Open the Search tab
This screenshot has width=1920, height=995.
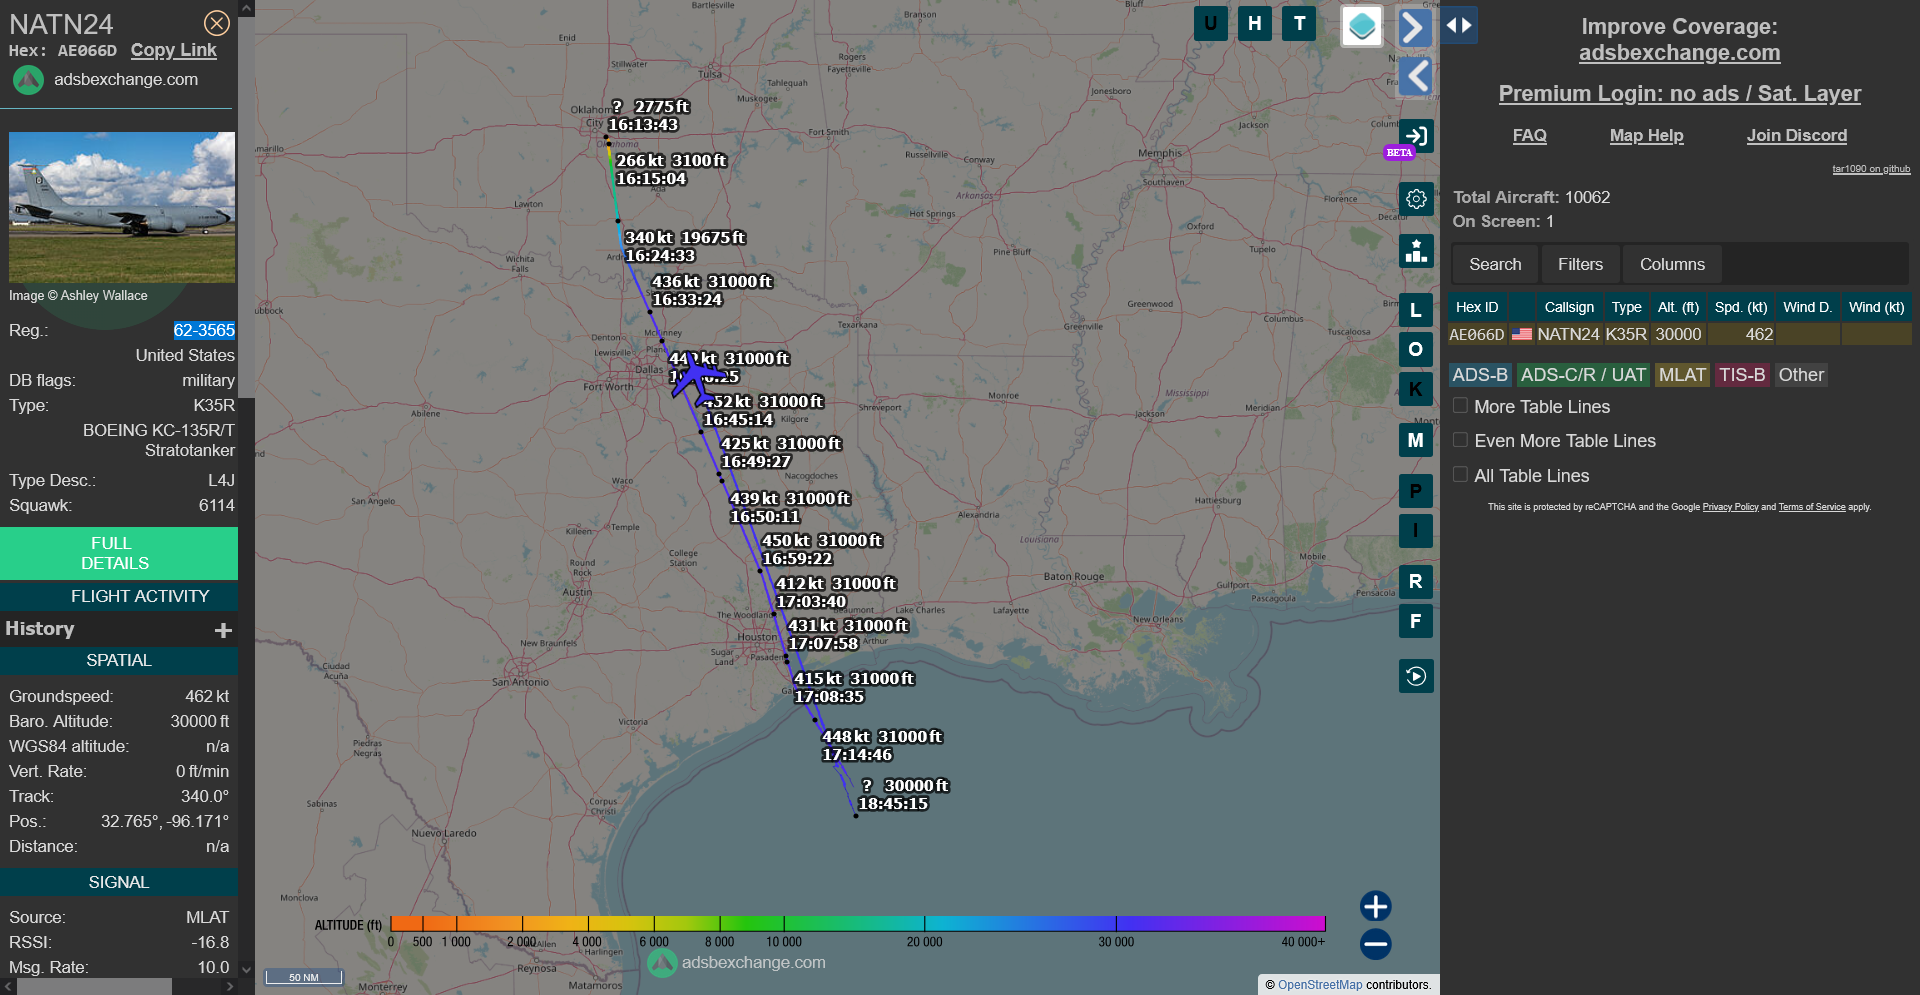click(x=1495, y=264)
